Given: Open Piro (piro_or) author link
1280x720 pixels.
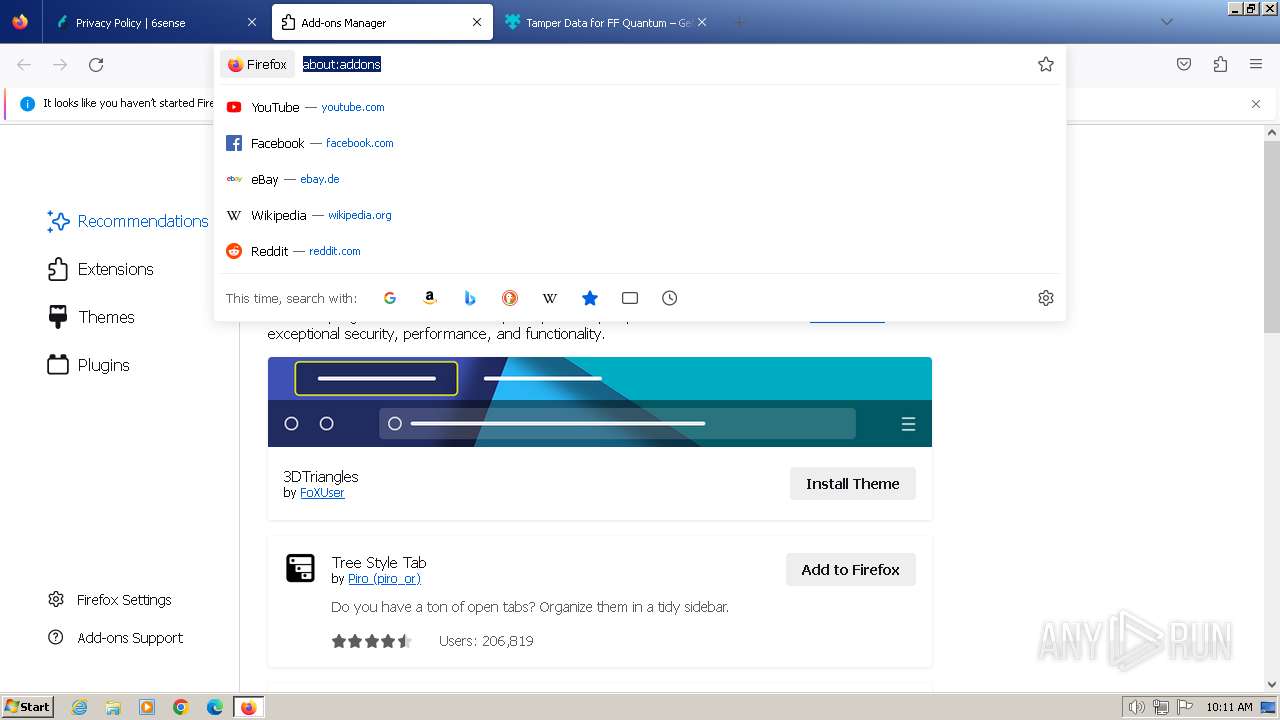Looking at the screenshot, I should pyautogui.click(x=384, y=579).
